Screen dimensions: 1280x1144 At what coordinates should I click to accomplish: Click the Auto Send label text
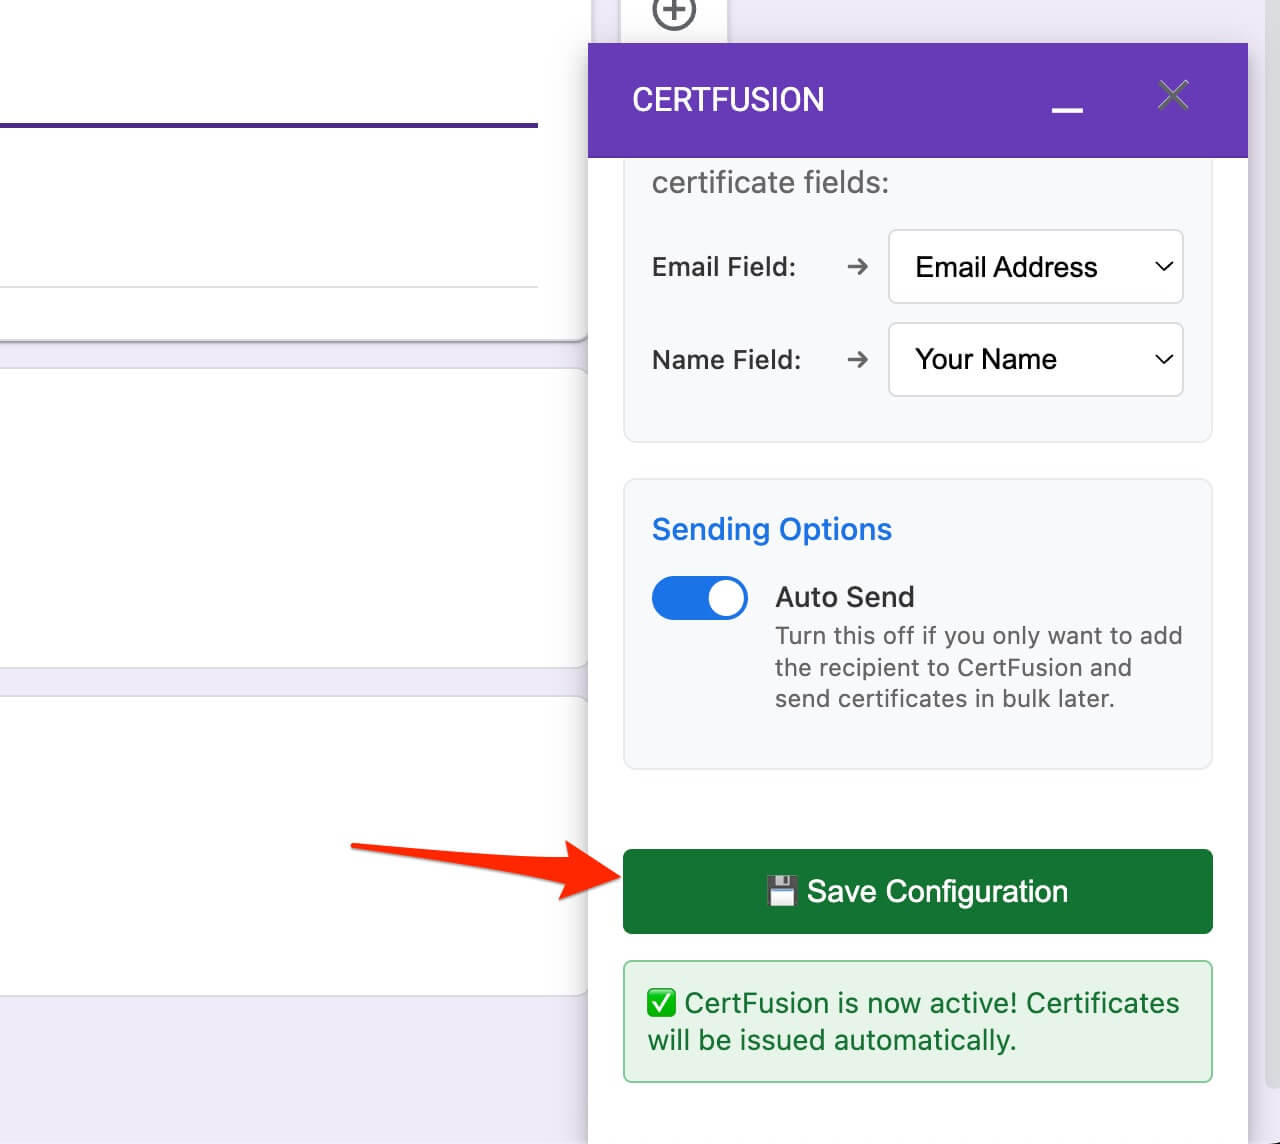coord(844,597)
